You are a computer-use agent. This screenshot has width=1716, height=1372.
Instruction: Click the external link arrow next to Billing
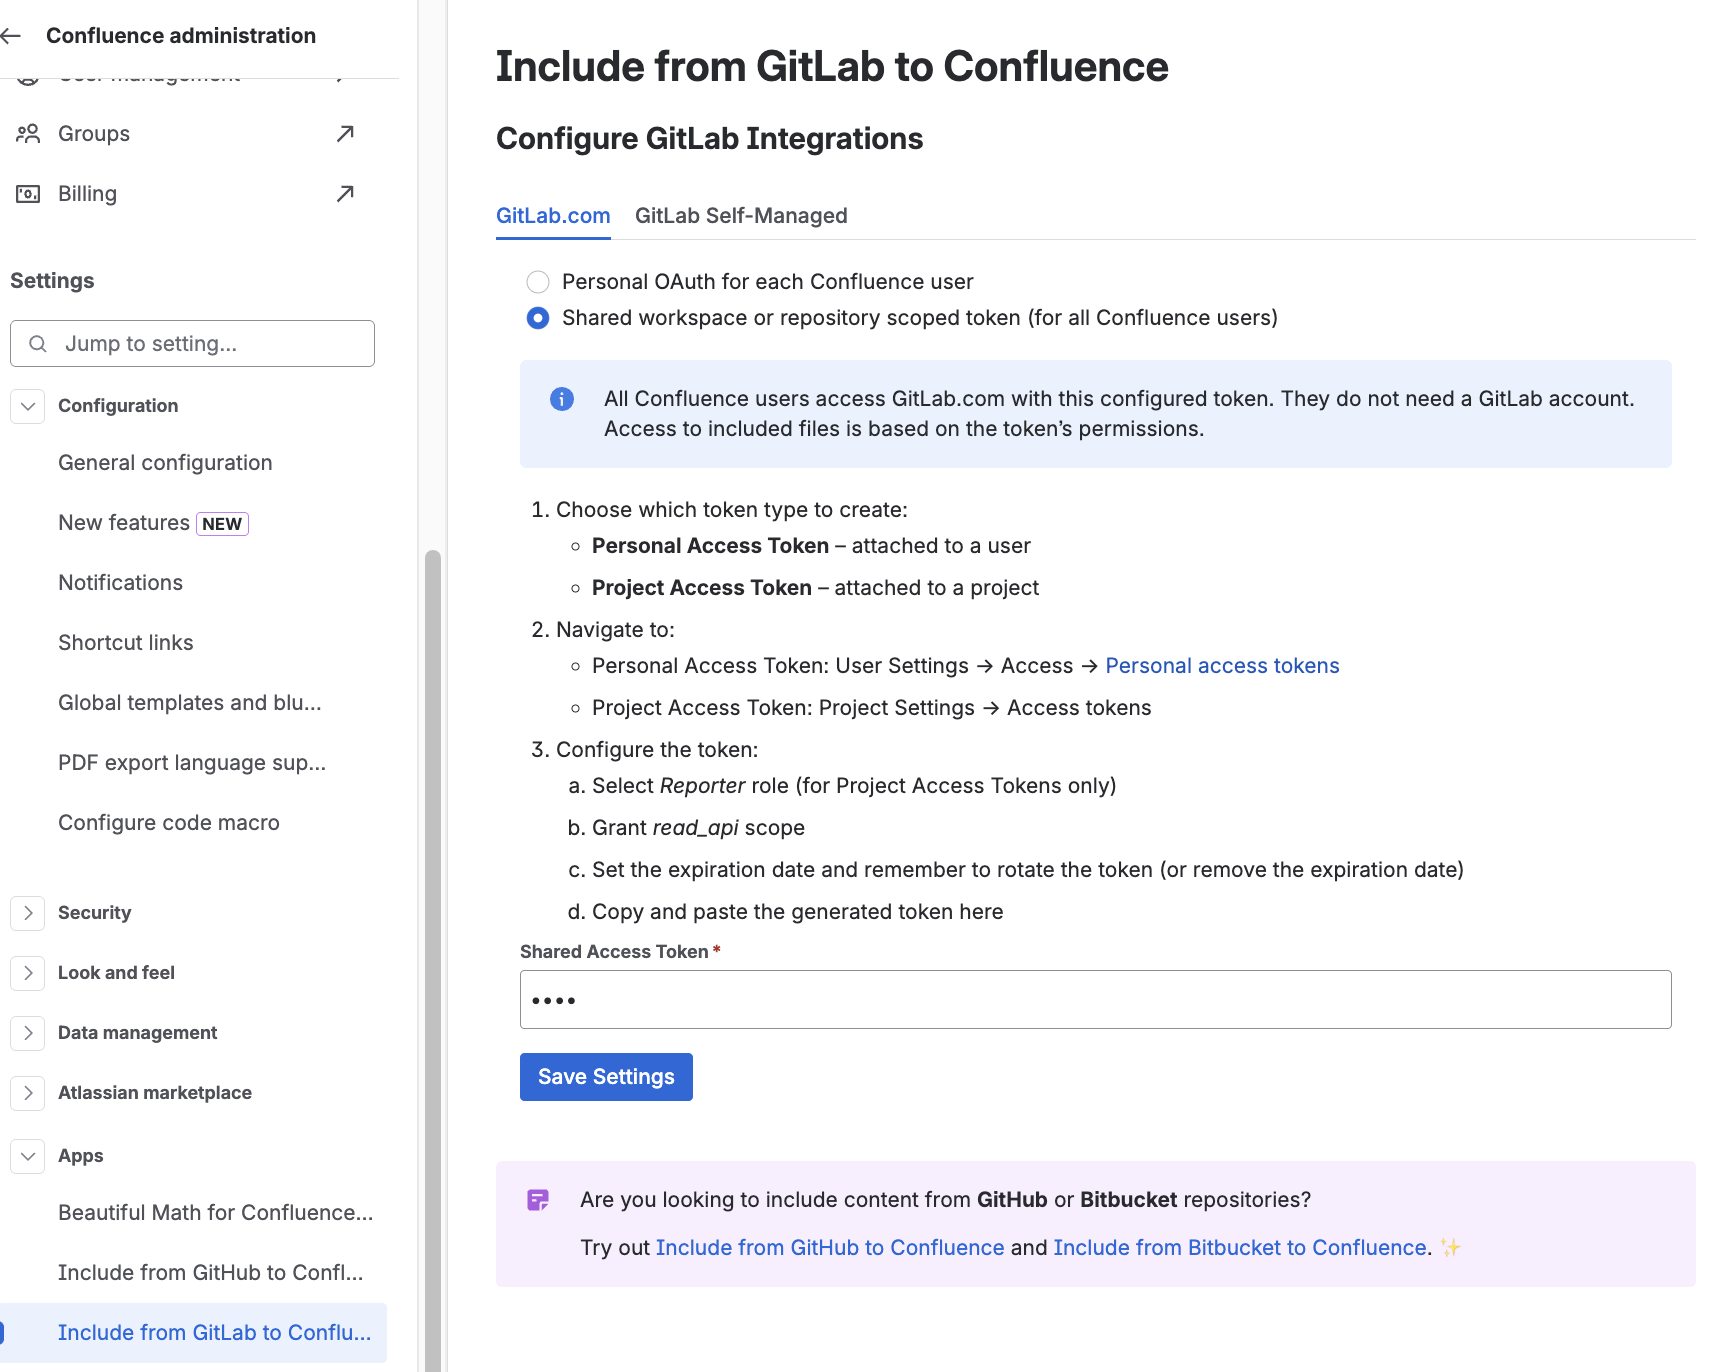coord(344,193)
